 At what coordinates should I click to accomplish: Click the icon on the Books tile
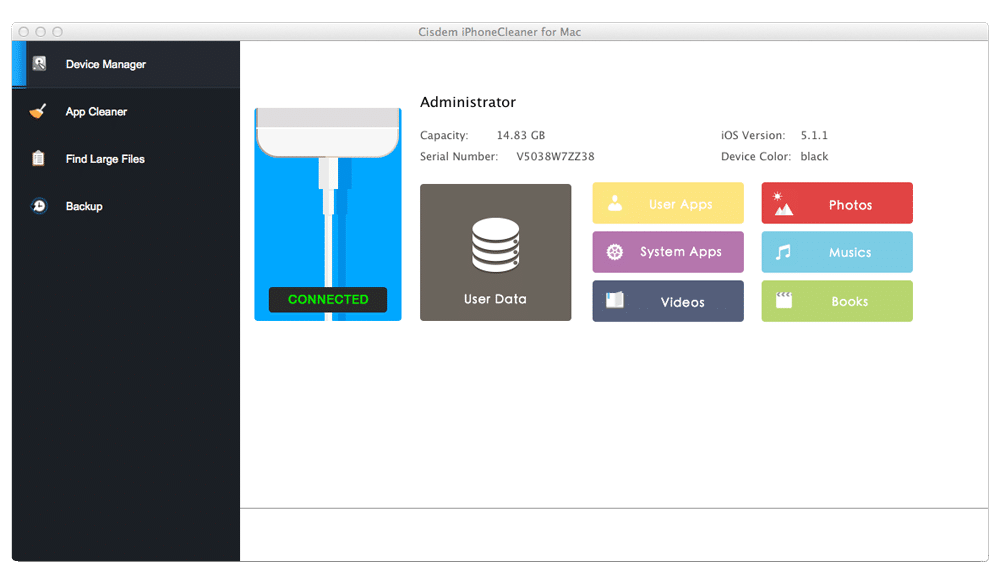(x=784, y=300)
